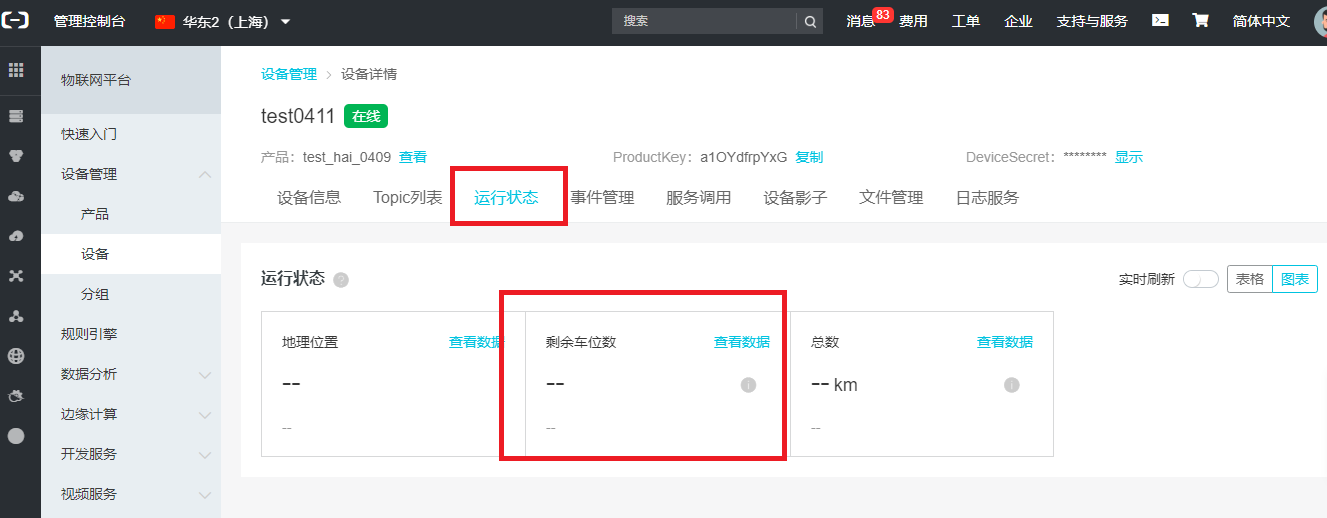Switch to the 事件管理 tab
The width and height of the screenshot is (1327, 518).
(602, 198)
